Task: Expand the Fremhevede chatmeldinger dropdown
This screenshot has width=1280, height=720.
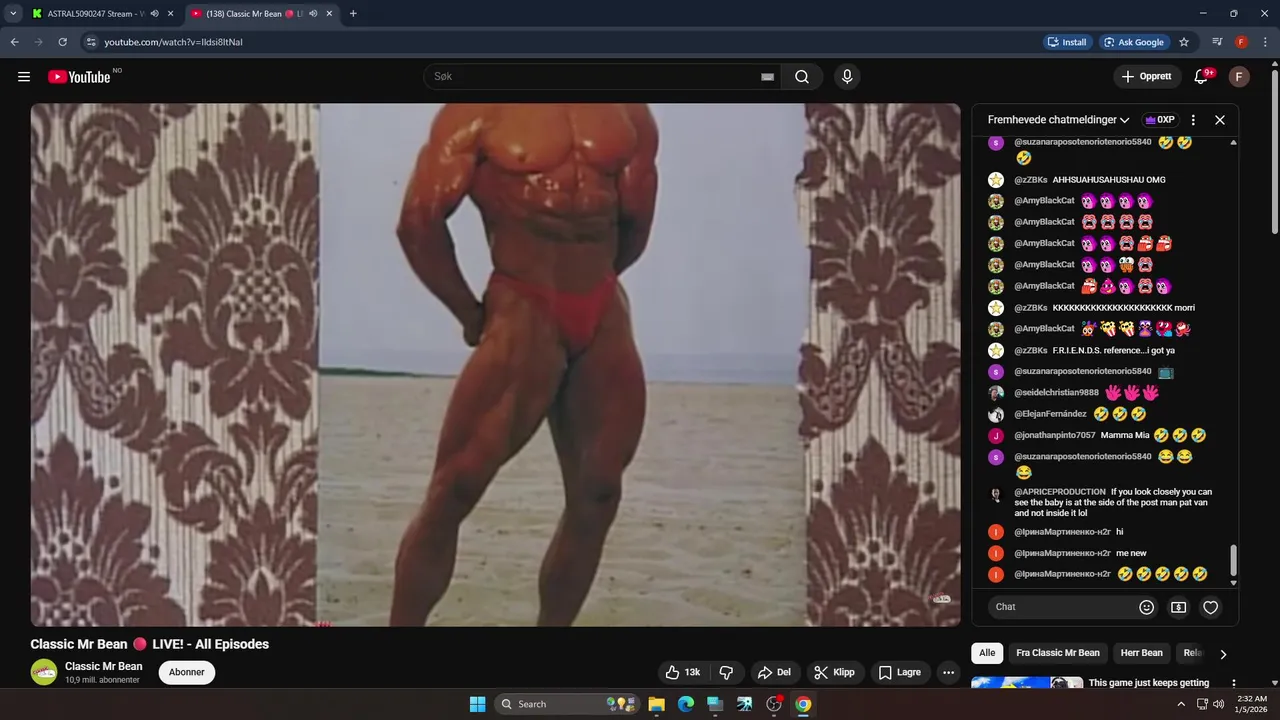Action: 1059,120
